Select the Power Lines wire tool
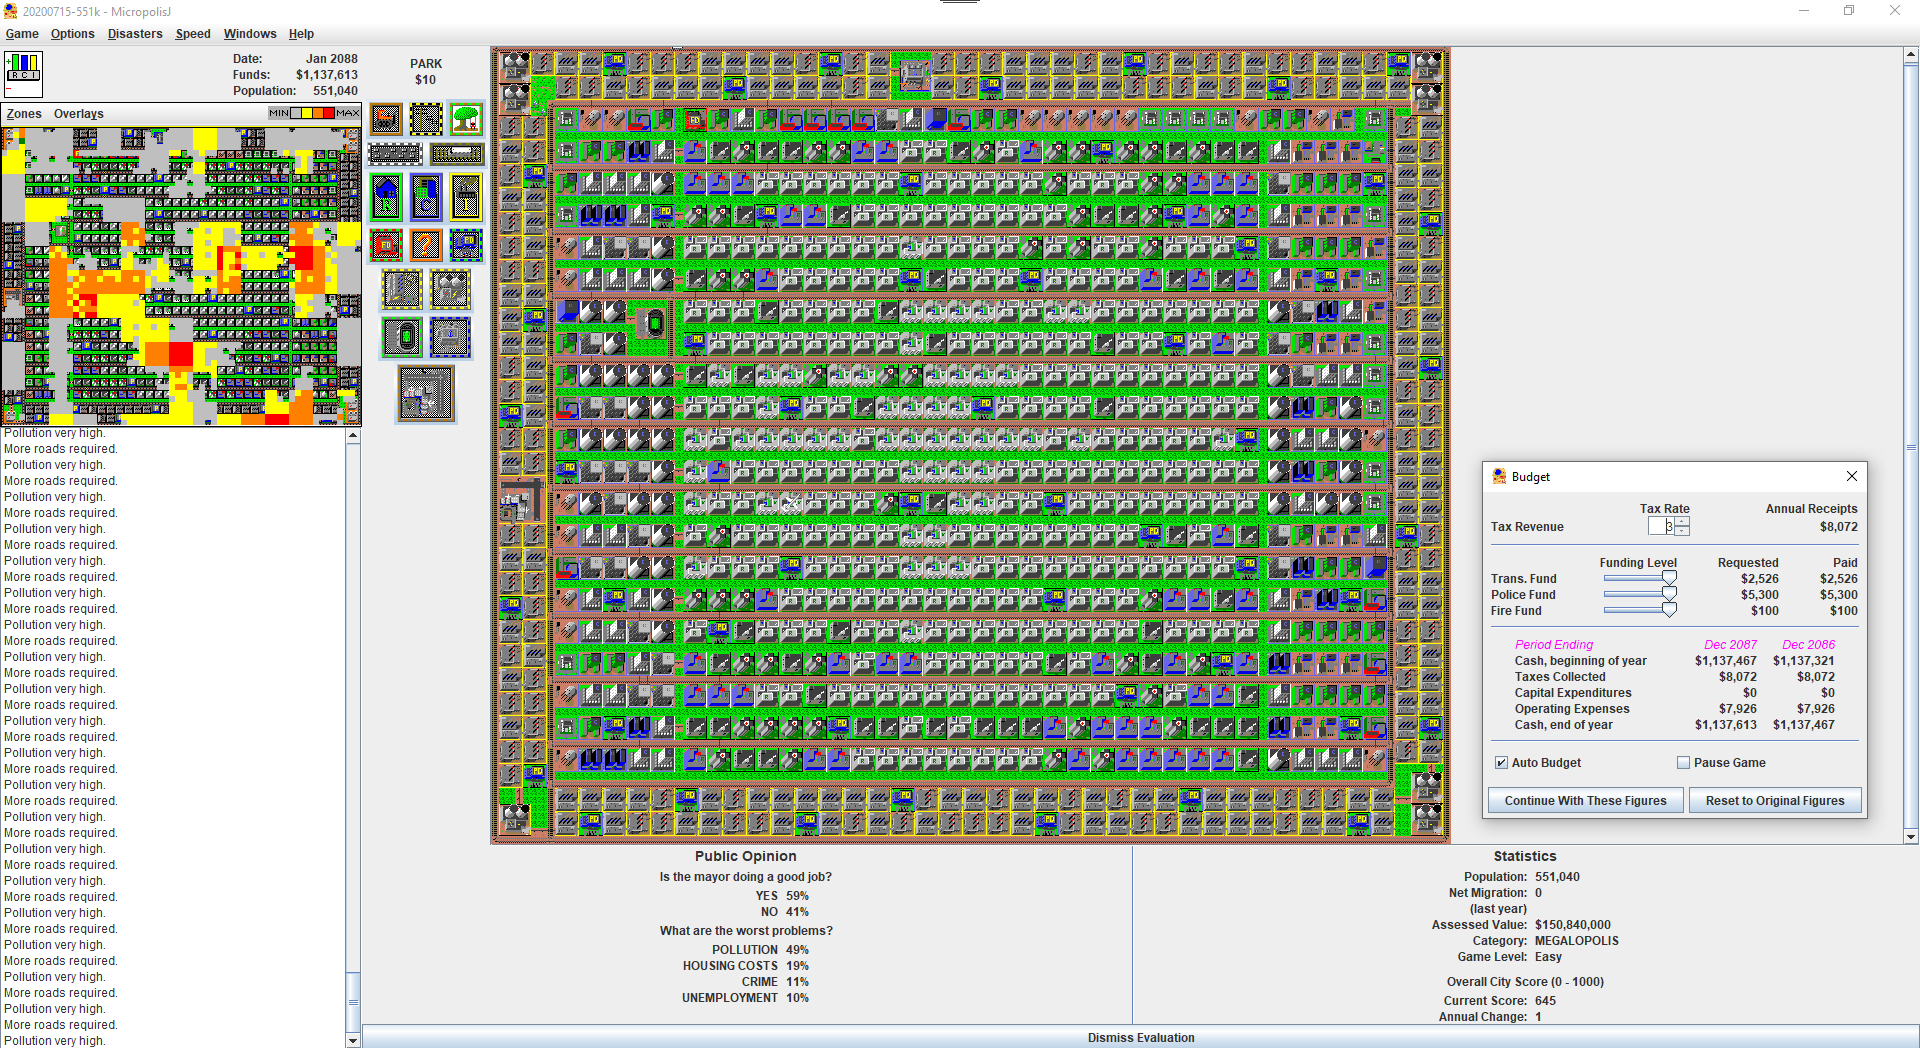 pyautogui.click(x=426, y=120)
